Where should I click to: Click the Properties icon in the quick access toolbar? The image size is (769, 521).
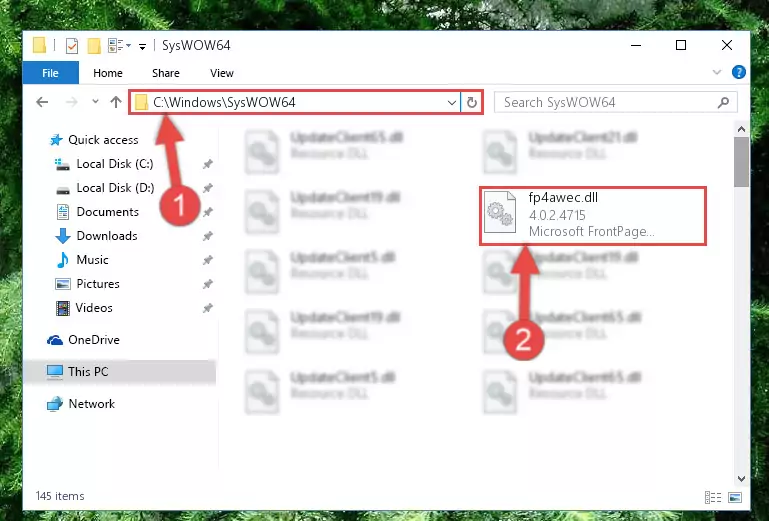(x=72, y=46)
